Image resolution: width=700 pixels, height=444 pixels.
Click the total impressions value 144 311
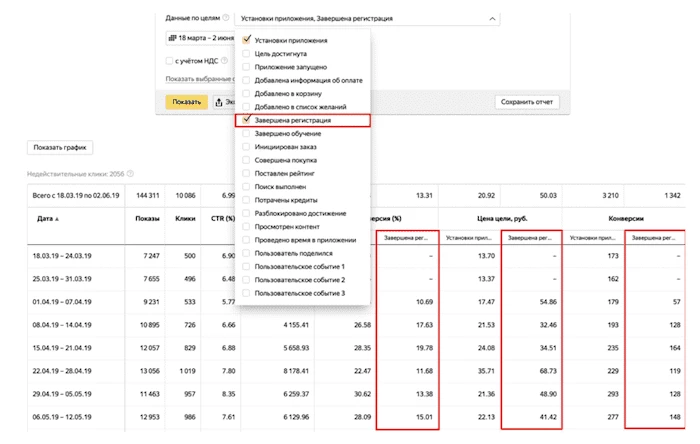(148, 195)
